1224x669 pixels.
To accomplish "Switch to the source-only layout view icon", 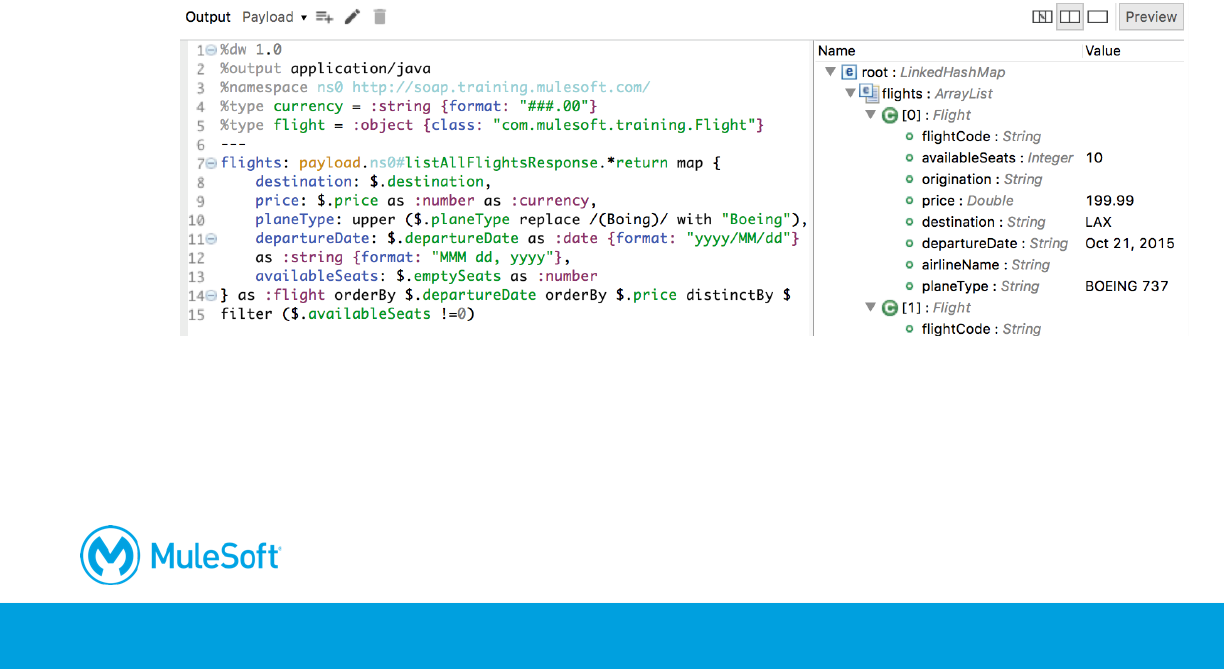I will click(1043, 17).
